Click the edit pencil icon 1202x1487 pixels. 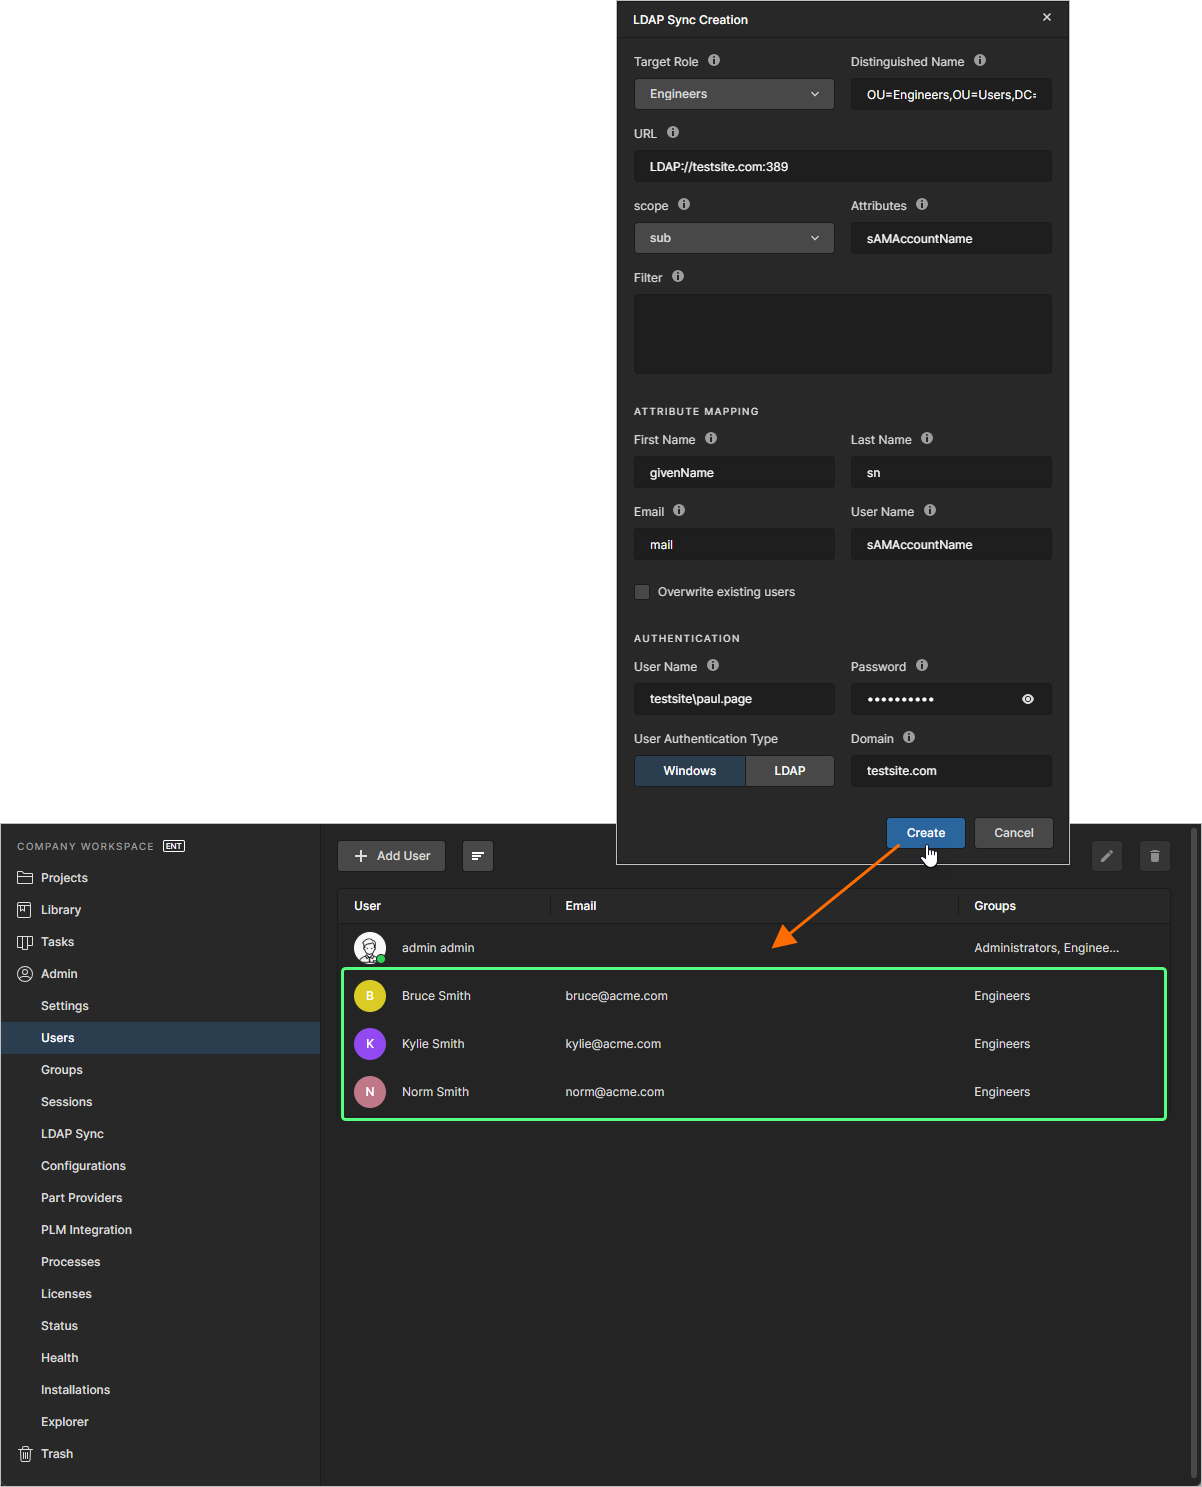[1106, 856]
